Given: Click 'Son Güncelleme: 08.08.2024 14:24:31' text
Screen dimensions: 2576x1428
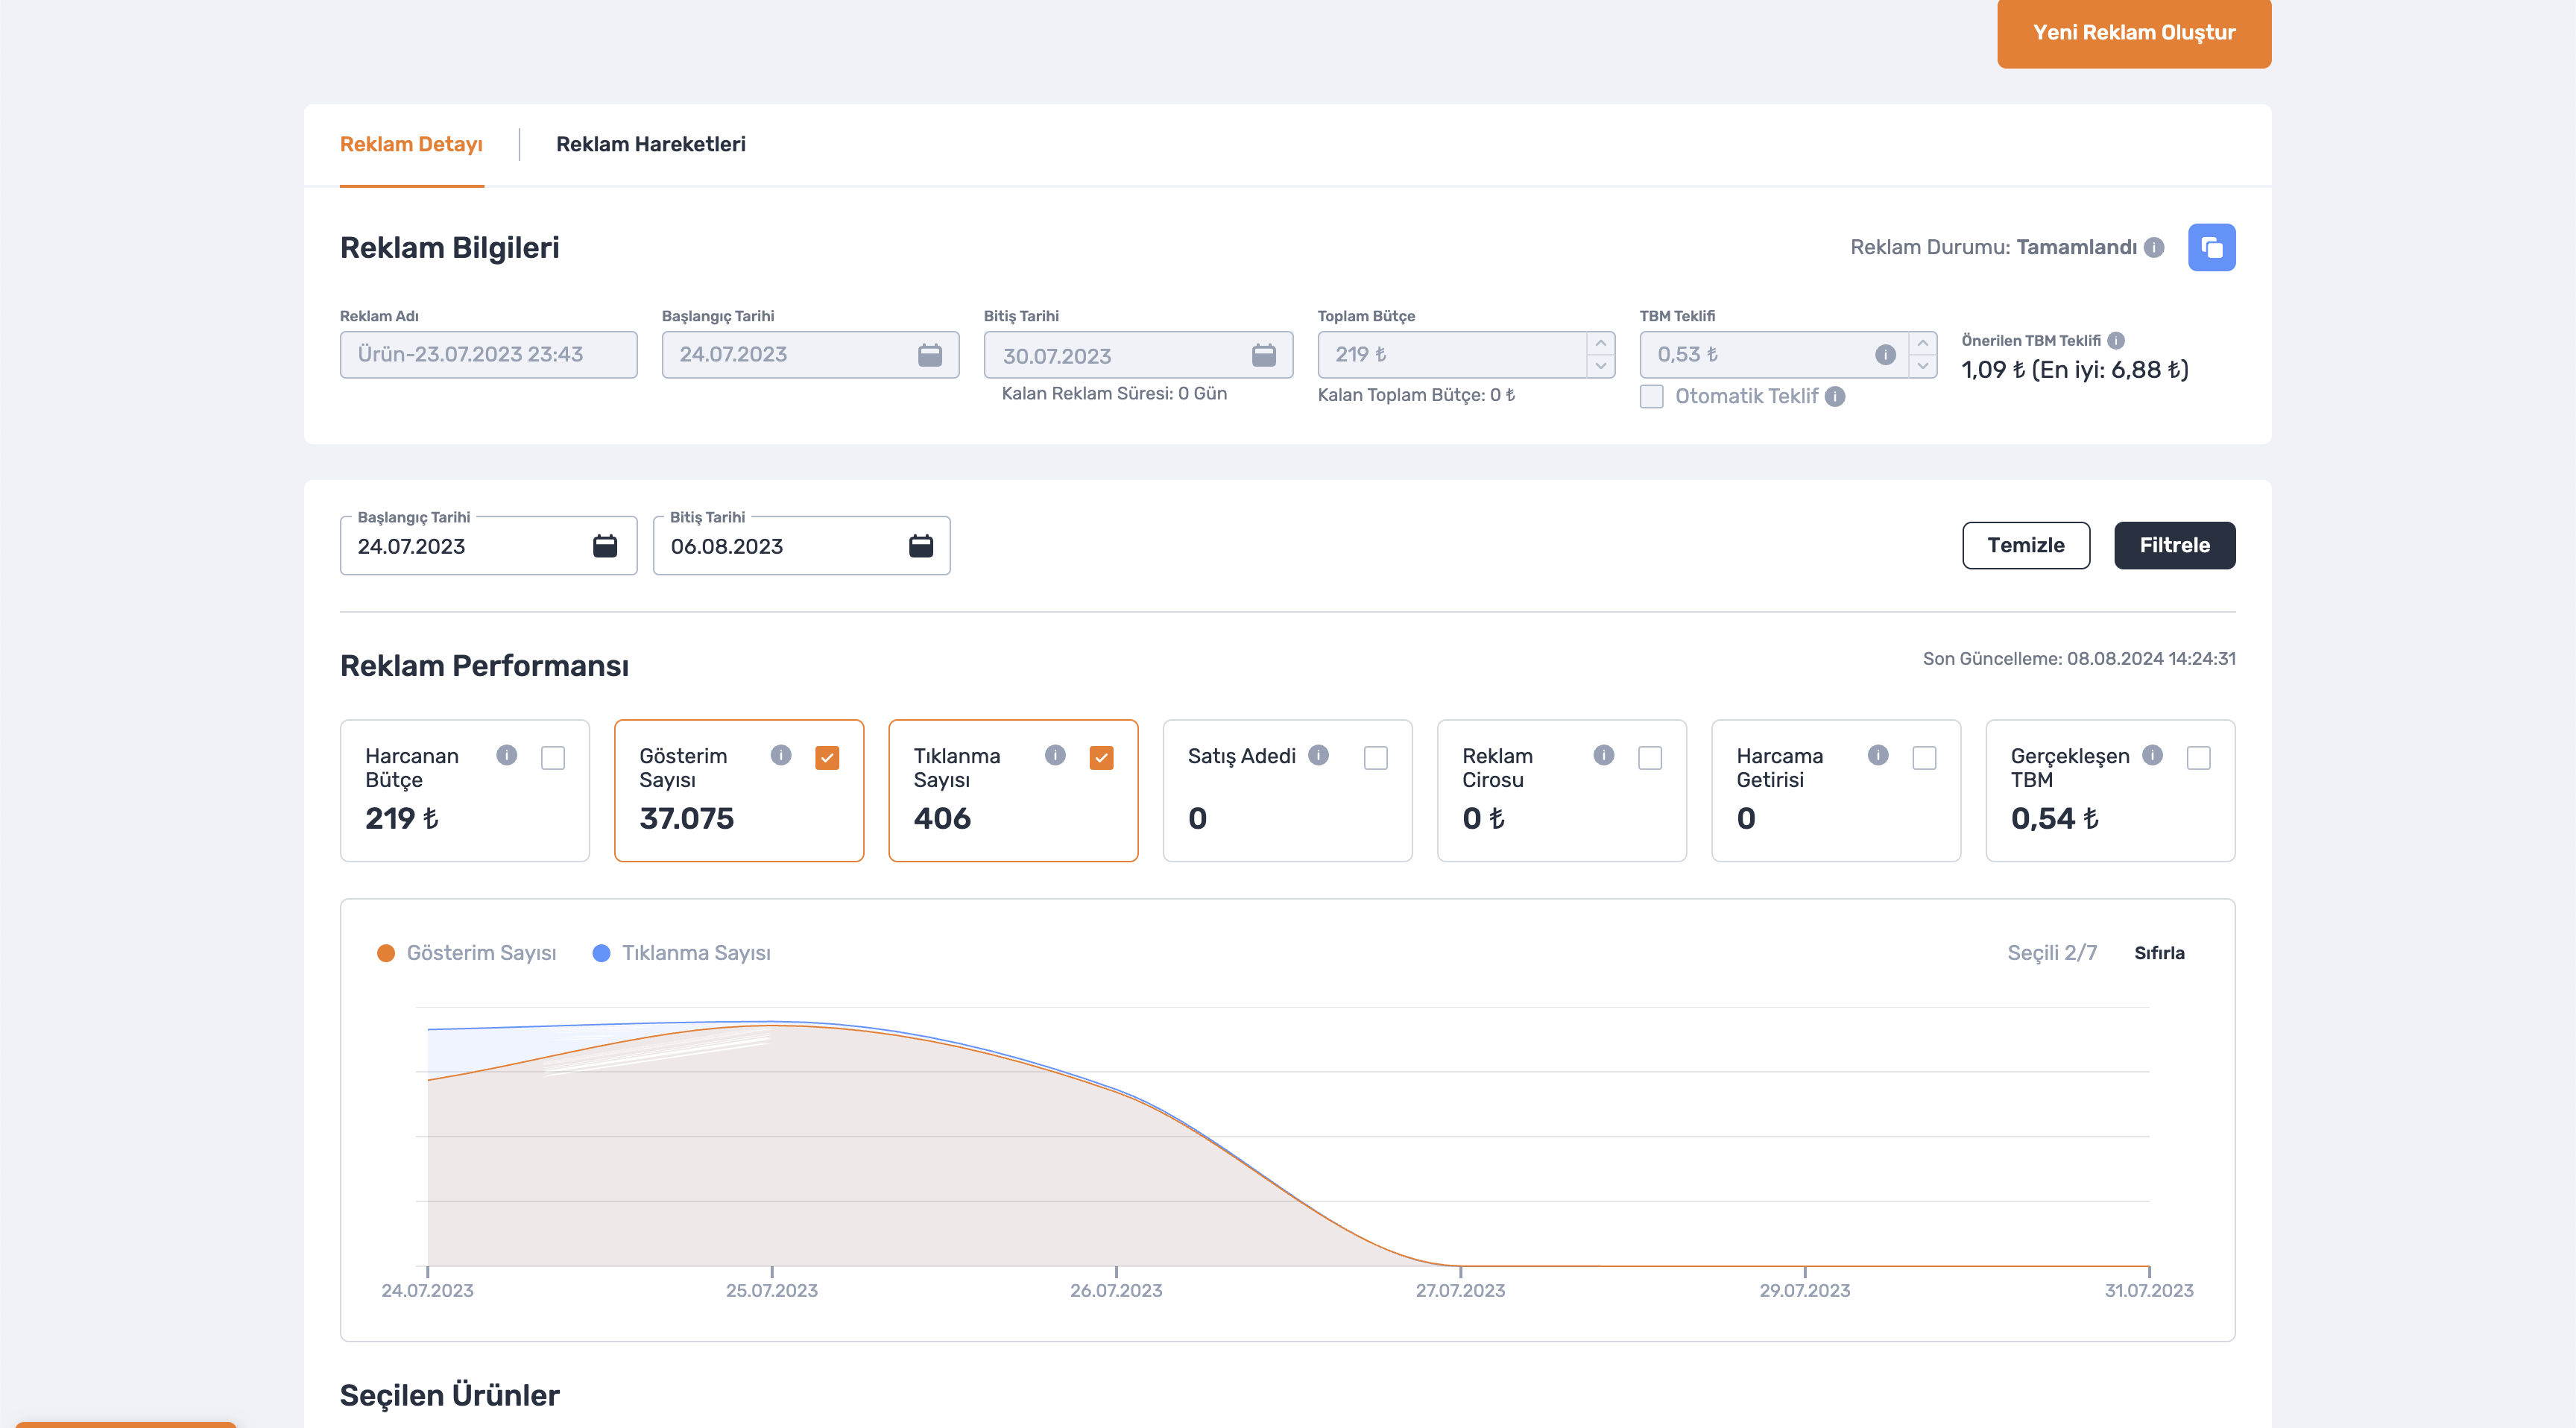Looking at the screenshot, I should [x=2079, y=659].
